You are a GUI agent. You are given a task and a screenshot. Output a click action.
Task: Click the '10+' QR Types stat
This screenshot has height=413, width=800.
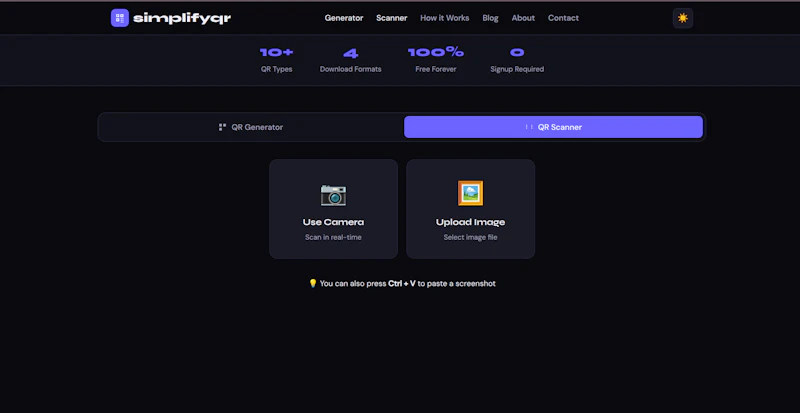[x=277, y=52]
